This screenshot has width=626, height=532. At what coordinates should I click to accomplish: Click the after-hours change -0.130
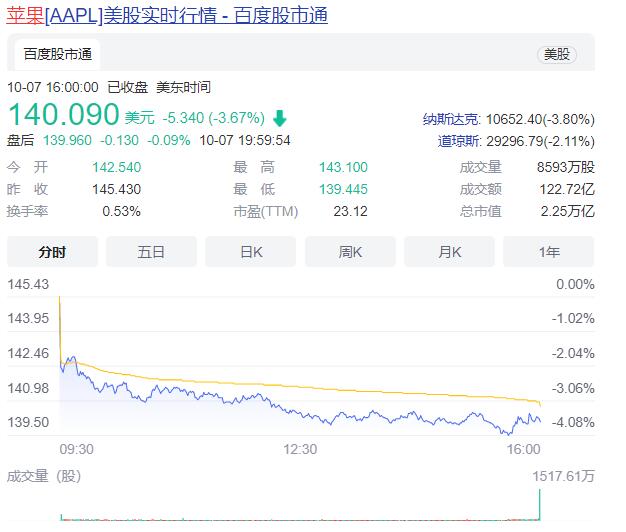click(x=119, y=140)
